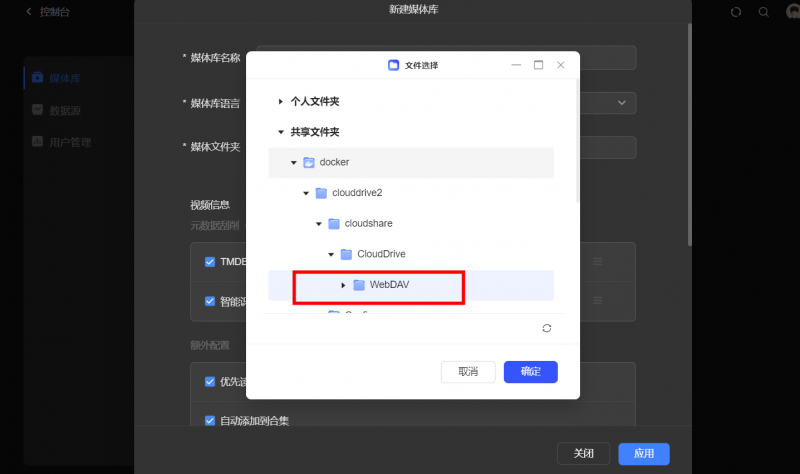The image size is (800, 474).
Task: Click the 个人文件夹 label
Action: (x=315, y=102)
